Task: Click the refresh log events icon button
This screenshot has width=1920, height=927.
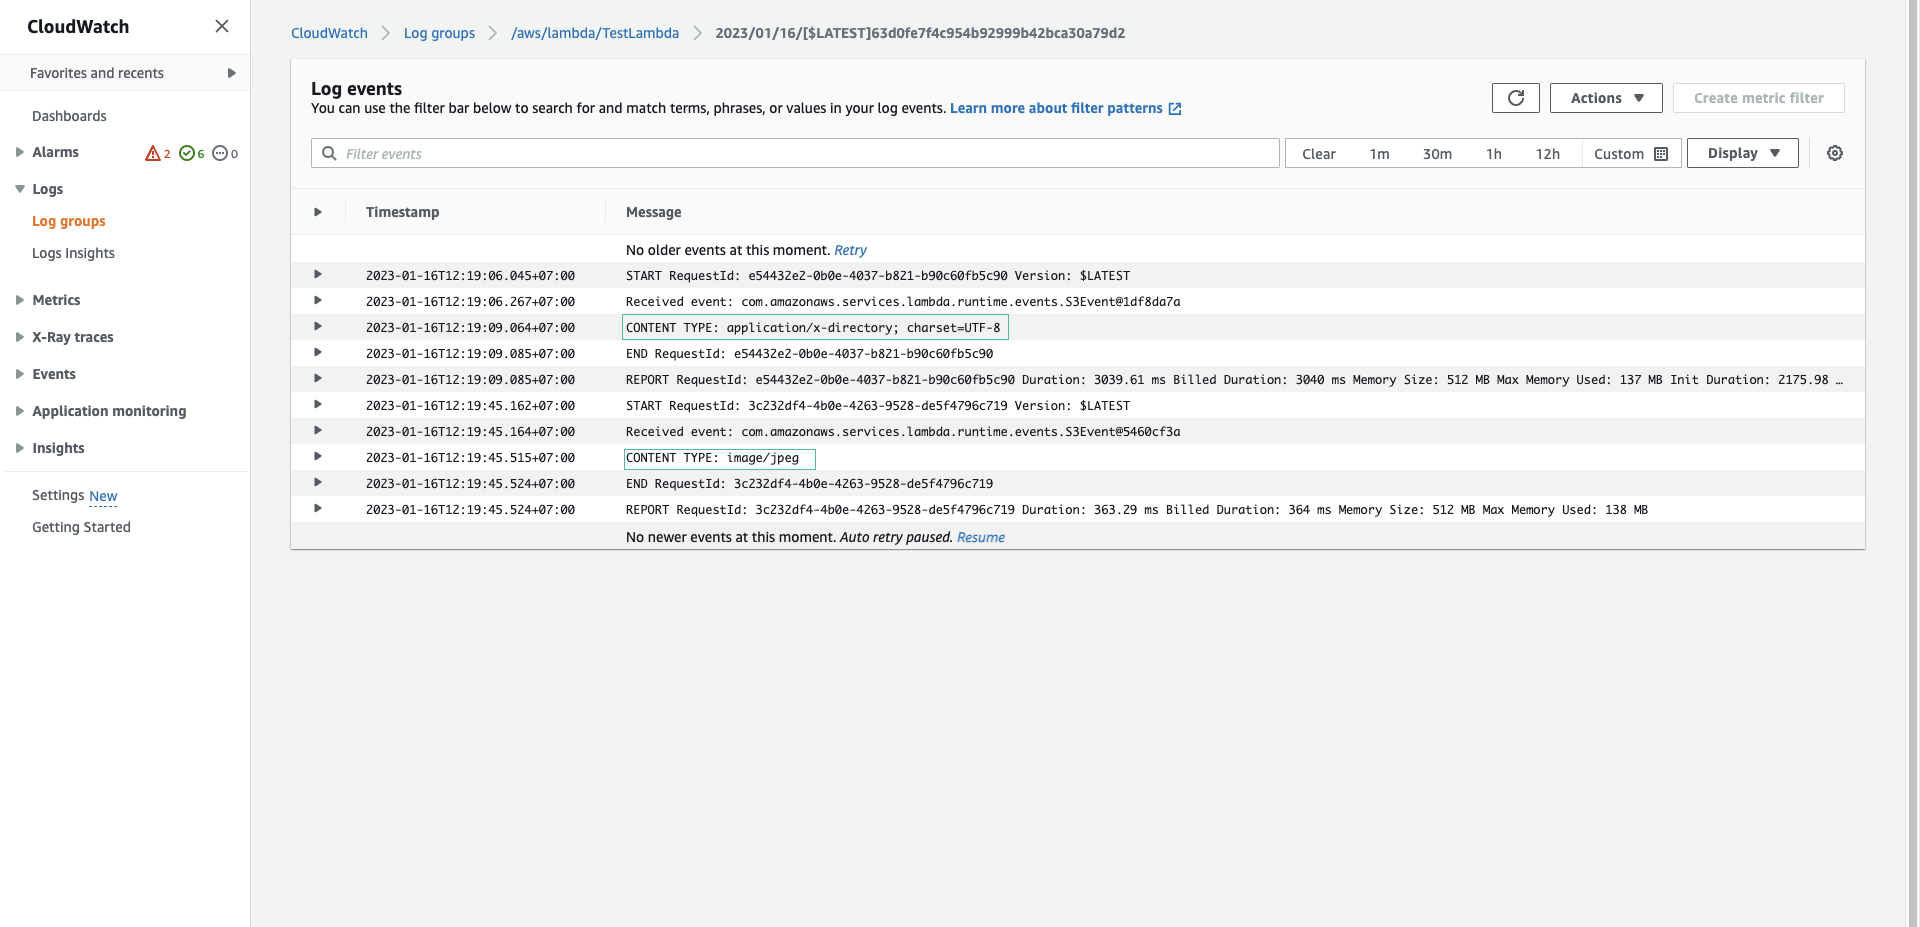Action: 1515,98
